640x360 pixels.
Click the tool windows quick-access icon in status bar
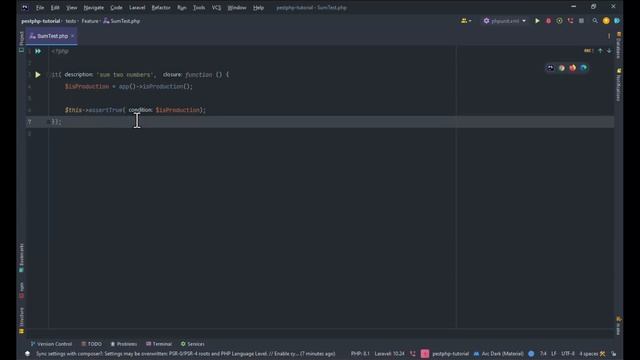(x=27, y=354)
